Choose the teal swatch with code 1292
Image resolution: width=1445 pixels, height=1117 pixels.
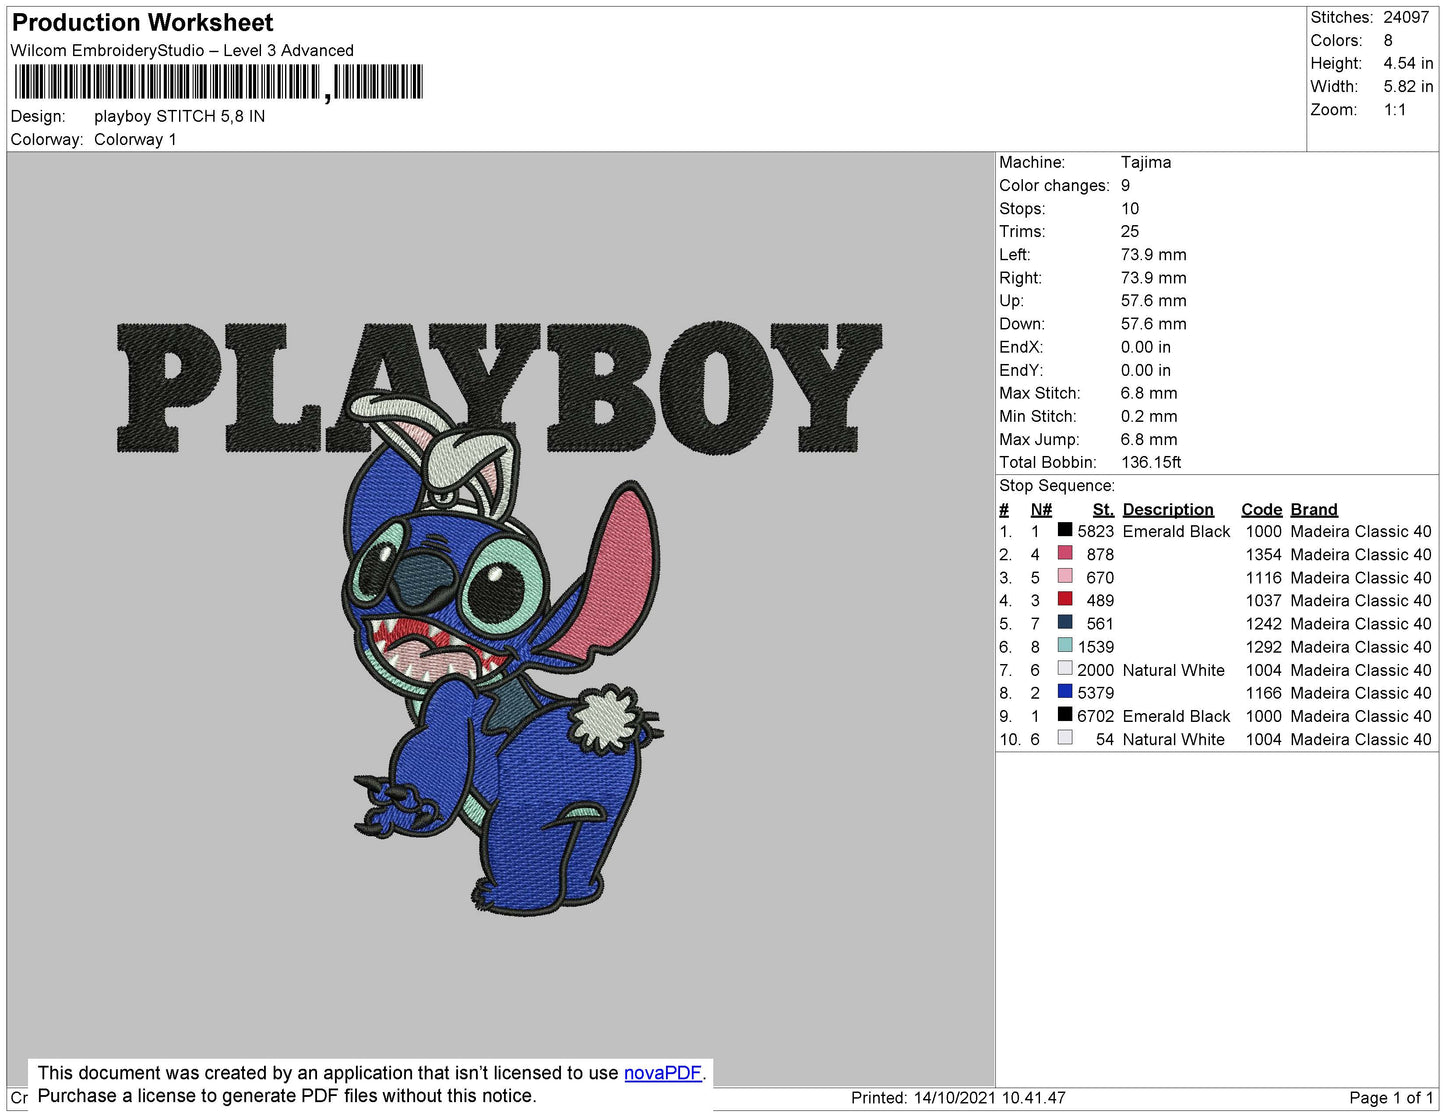(x=1065, y=645)
